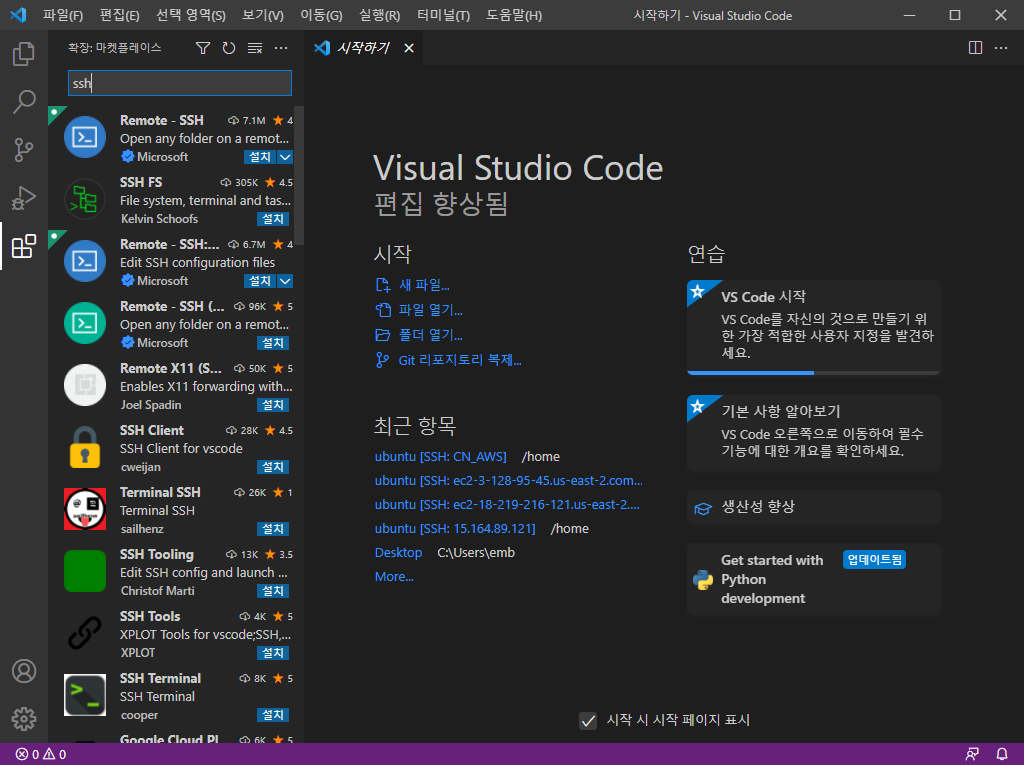Click the More... recent items link
This screenshot has height=765, width=1024.
394,577
